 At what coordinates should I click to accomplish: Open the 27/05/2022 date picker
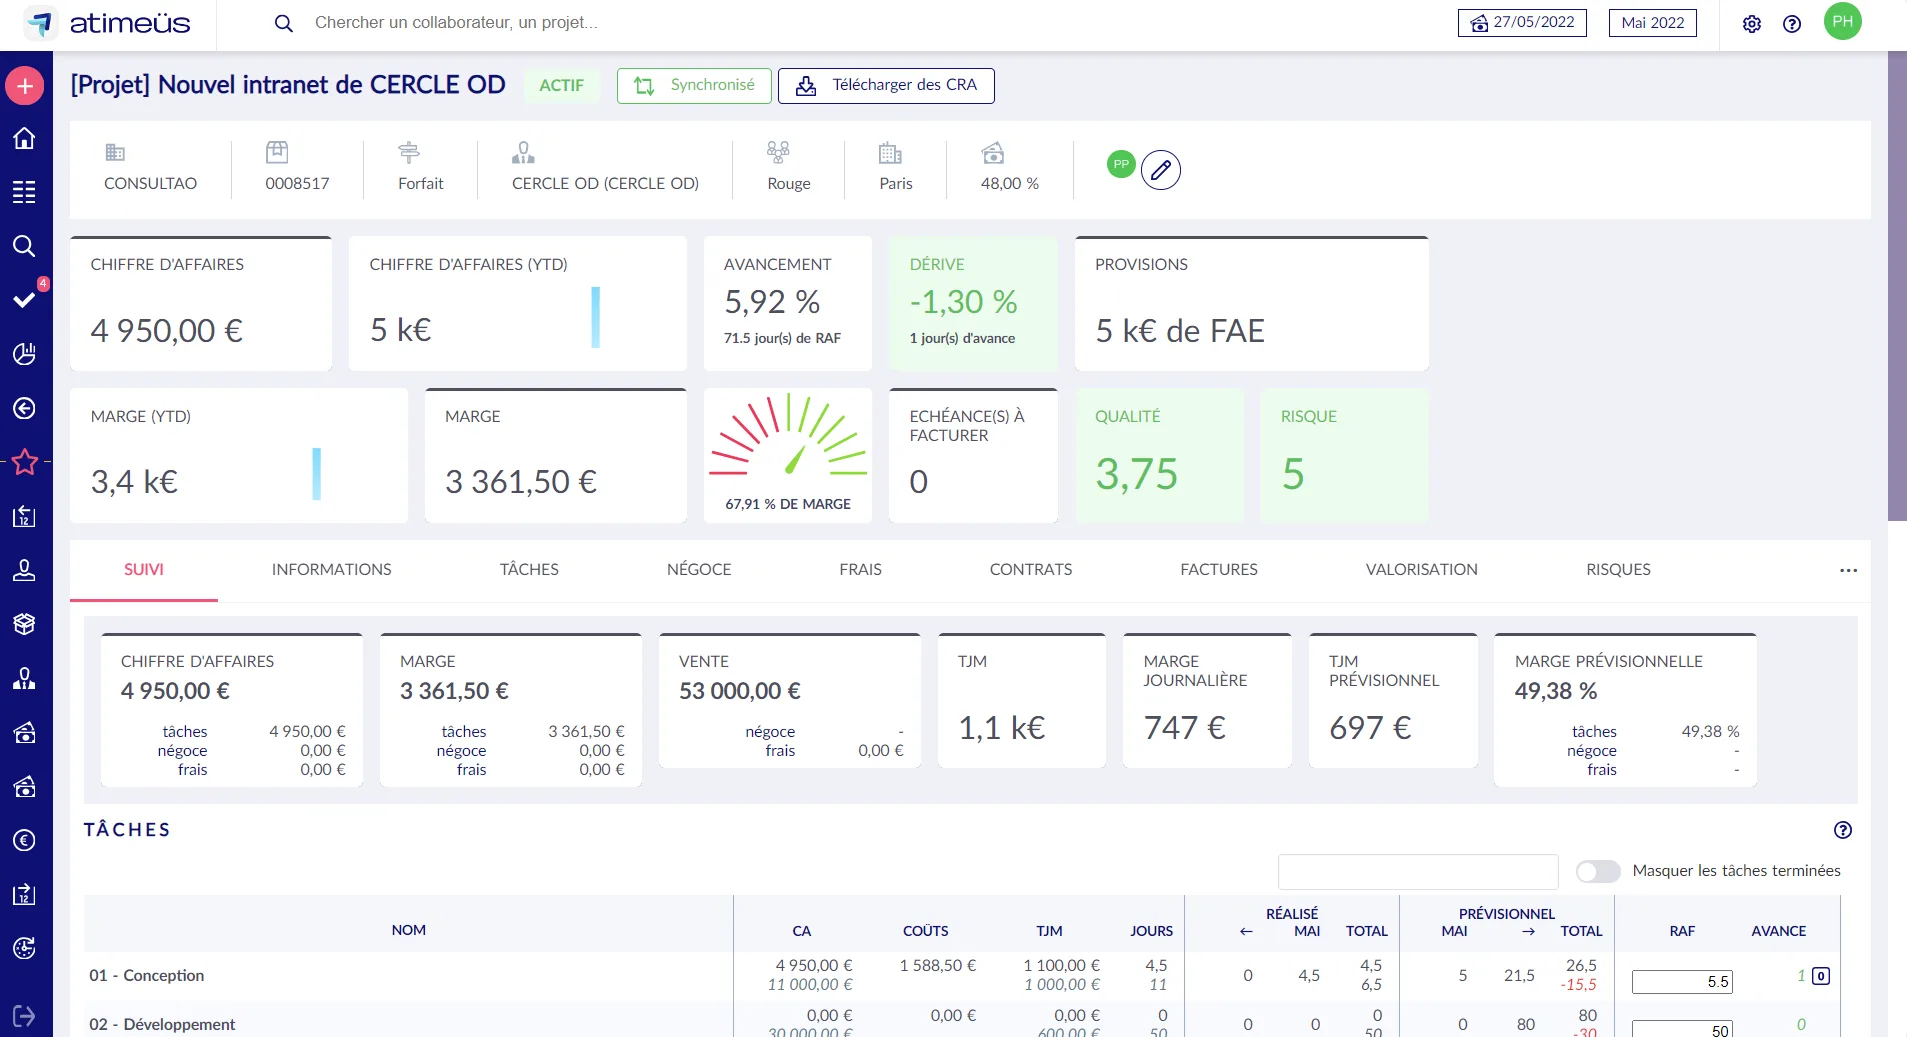(x=1522, y=23)
